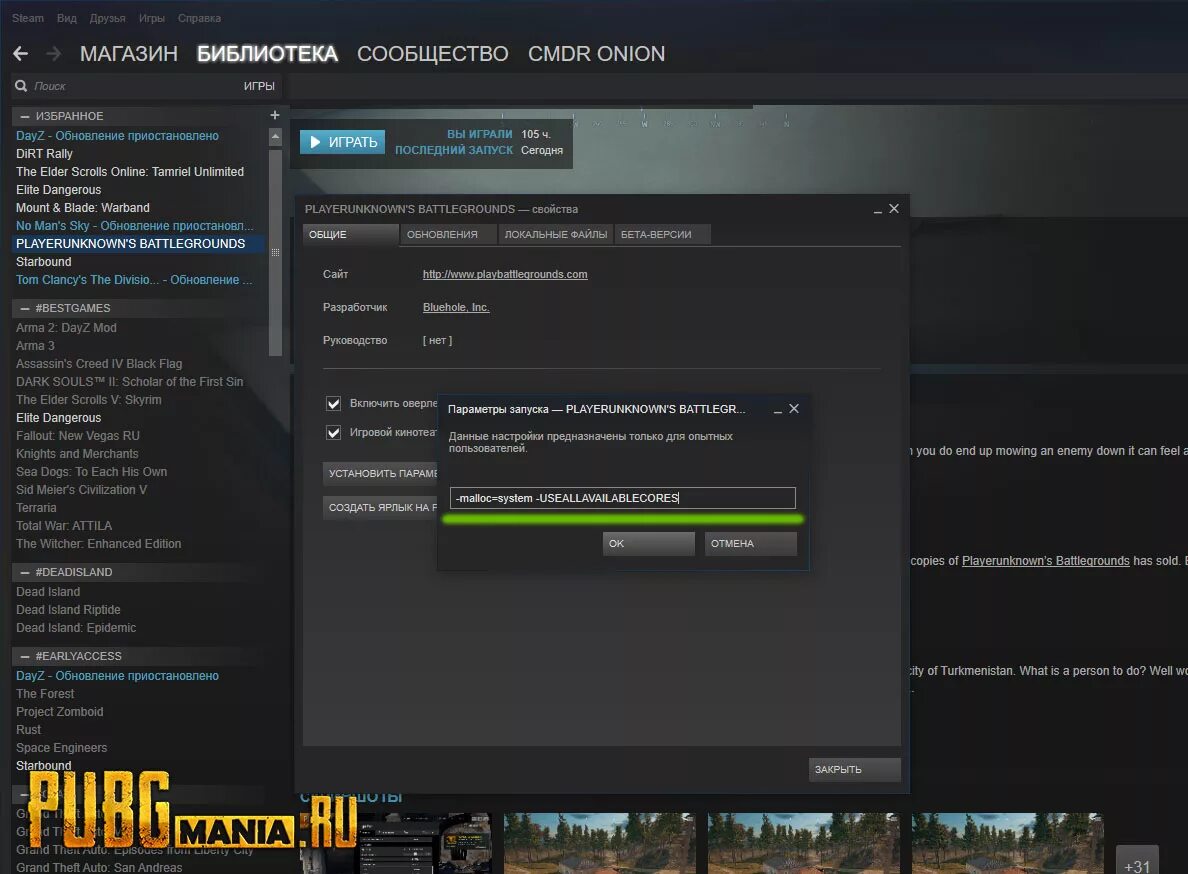Collapse the #EARLYACCESS category

tap(25, 656)
